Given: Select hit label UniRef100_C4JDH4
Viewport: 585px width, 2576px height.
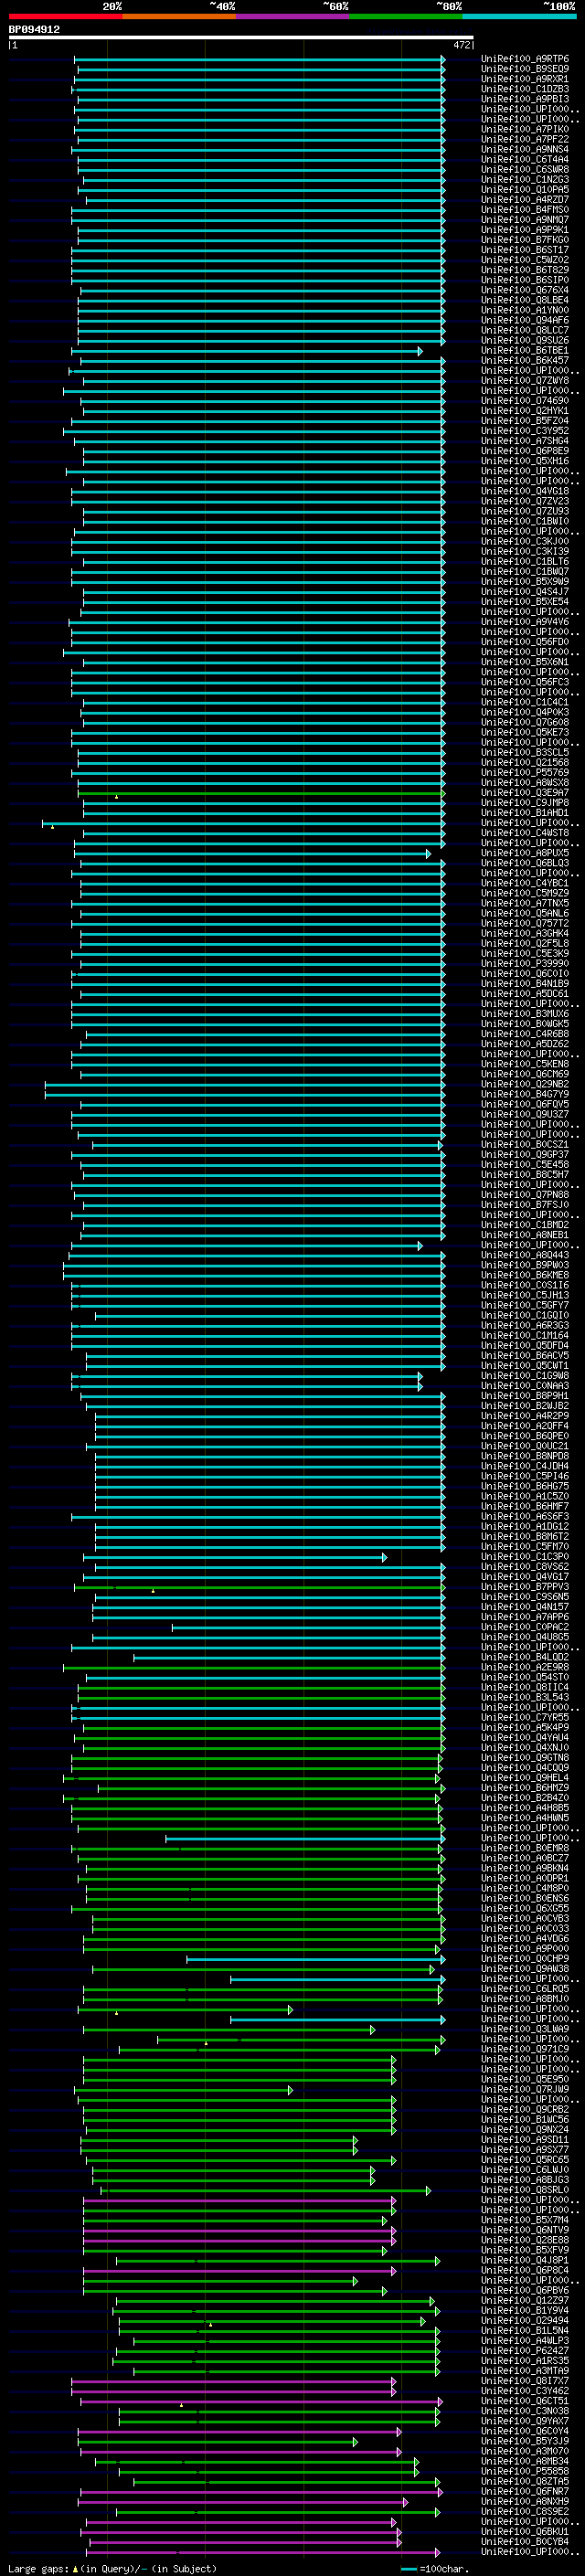Looking at the screenshot, I should pos(525,1466).
